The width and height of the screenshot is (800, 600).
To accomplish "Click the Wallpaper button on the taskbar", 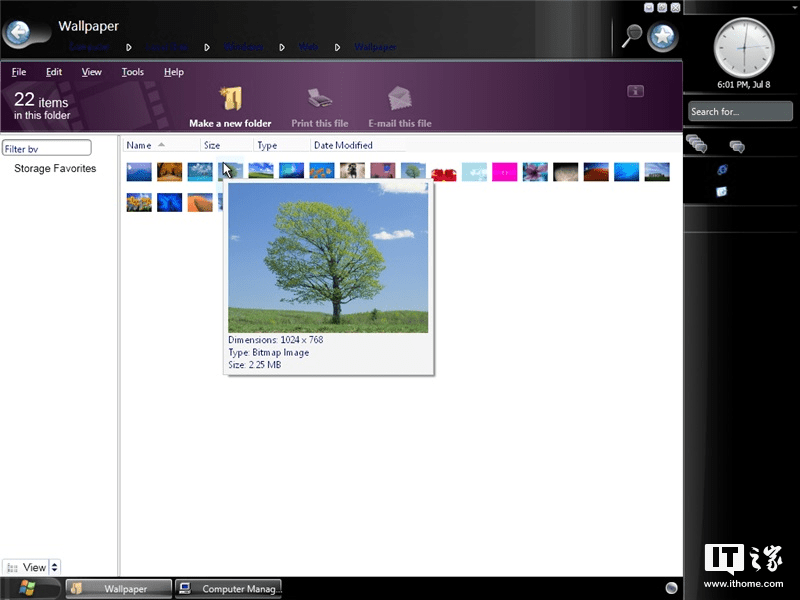I will pyautogui.click(x=119, y=588).
